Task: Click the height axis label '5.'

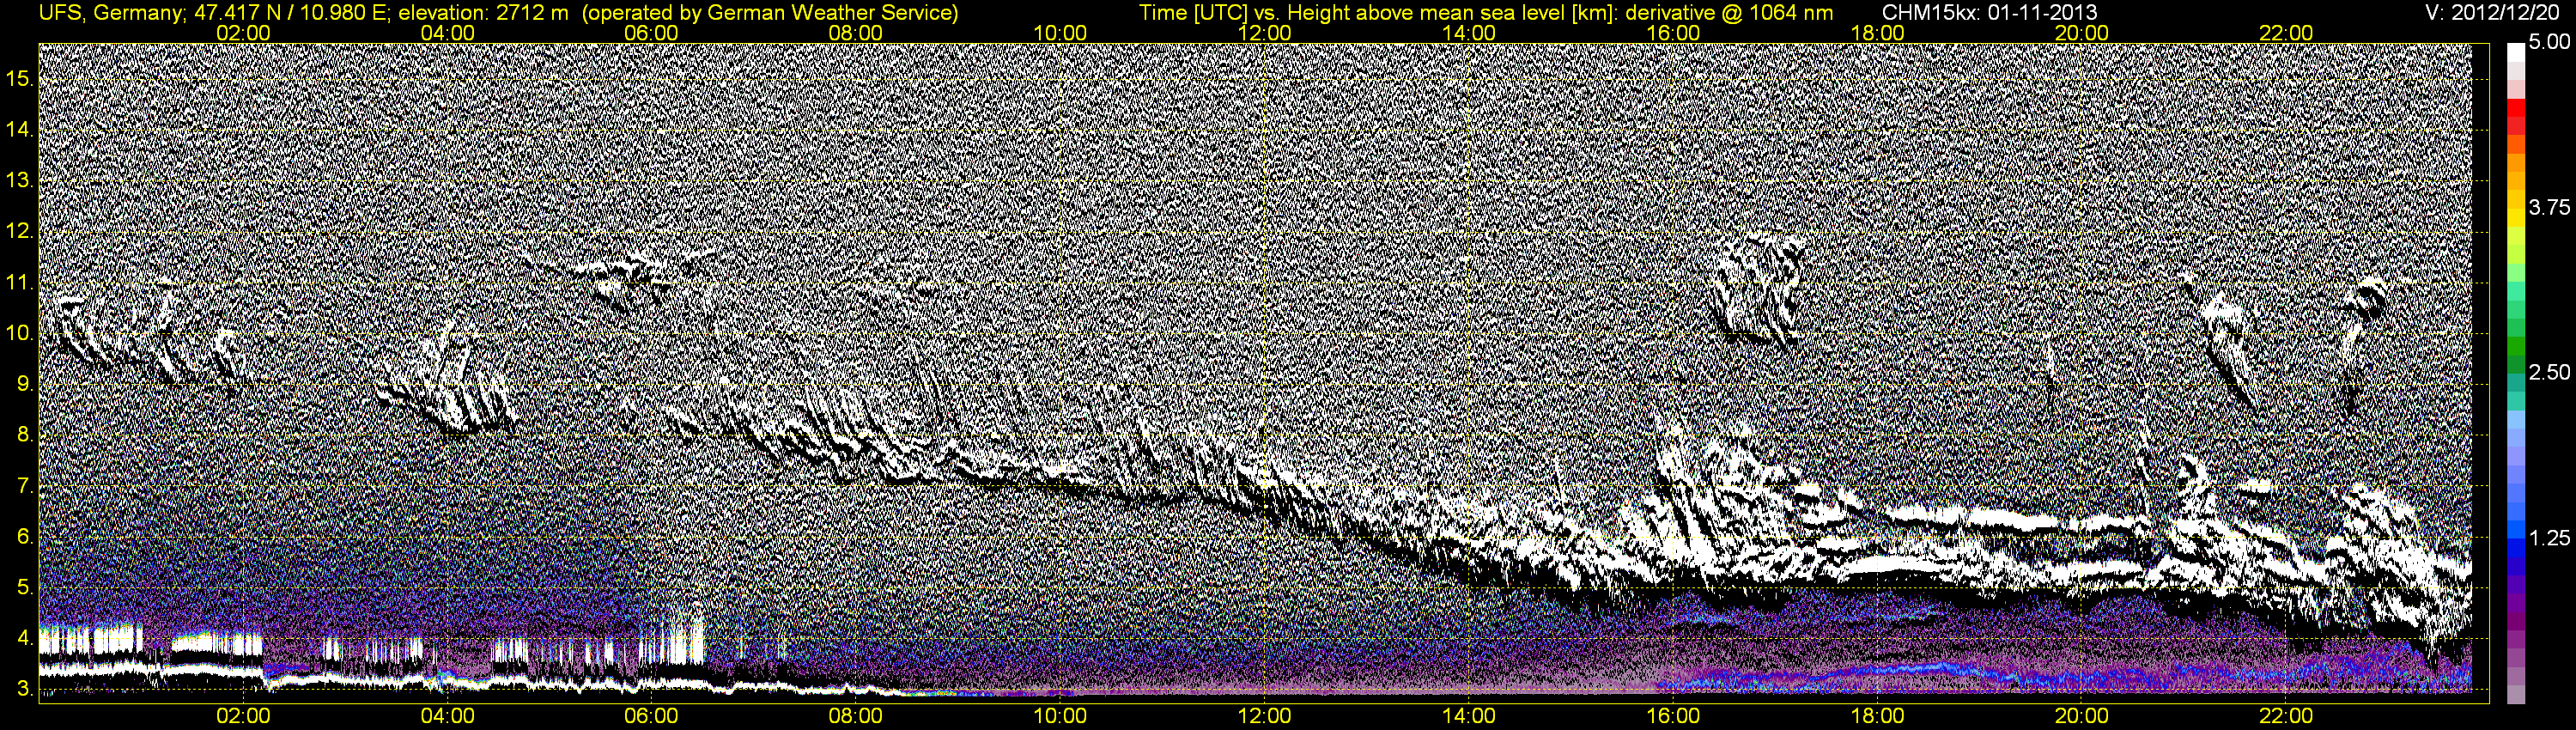Action: [x=25, y=588]
